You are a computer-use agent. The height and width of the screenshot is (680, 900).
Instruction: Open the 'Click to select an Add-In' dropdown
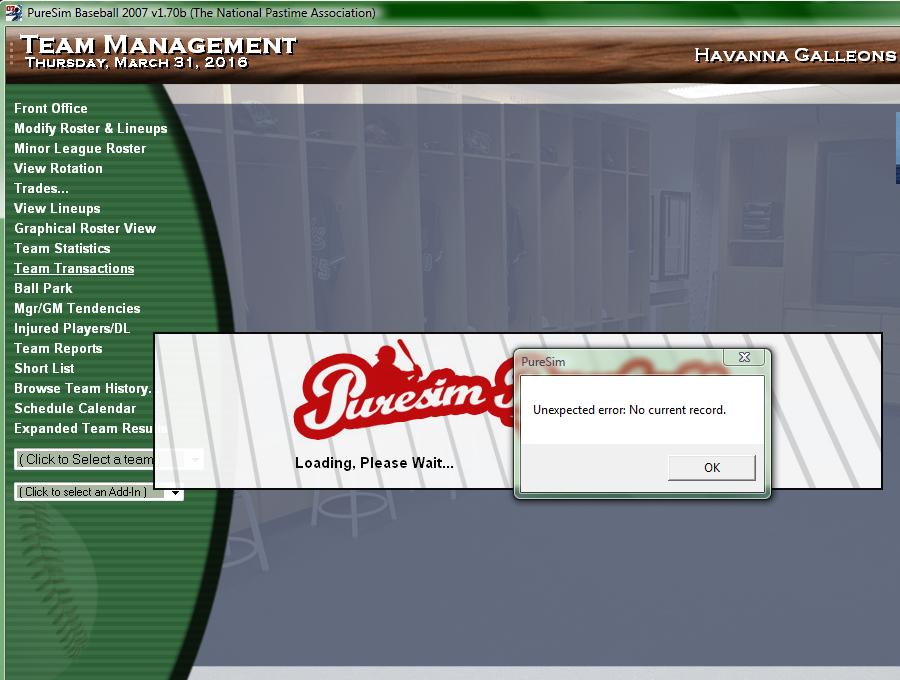point(99,492)
